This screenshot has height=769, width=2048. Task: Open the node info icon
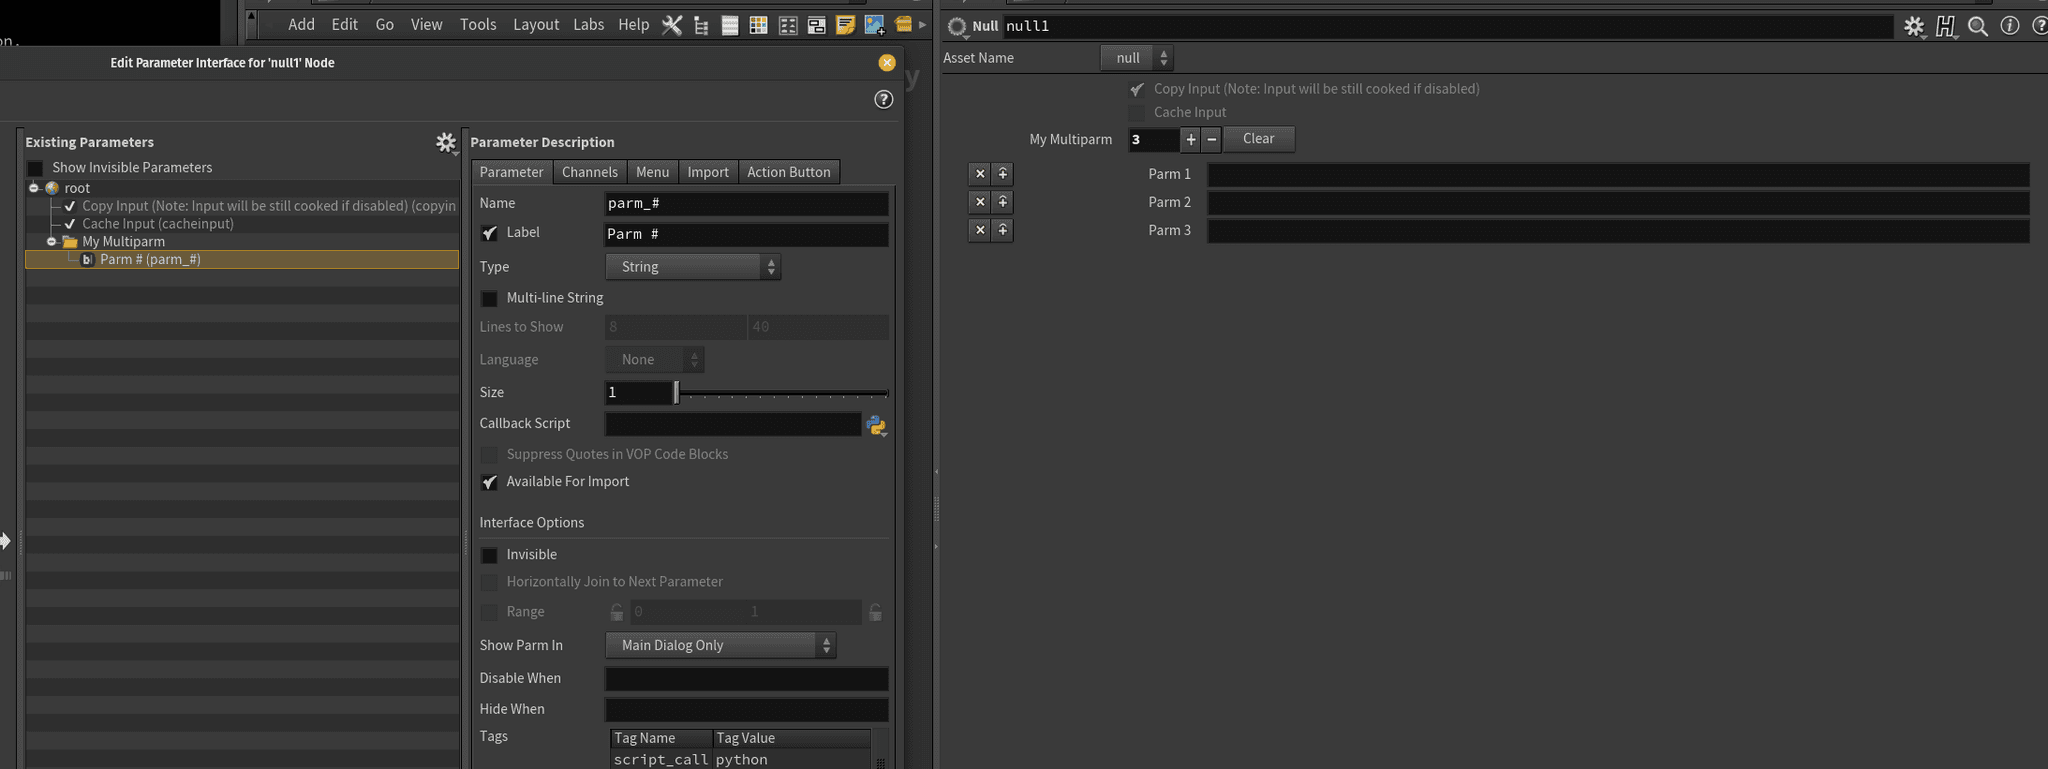2009,26
